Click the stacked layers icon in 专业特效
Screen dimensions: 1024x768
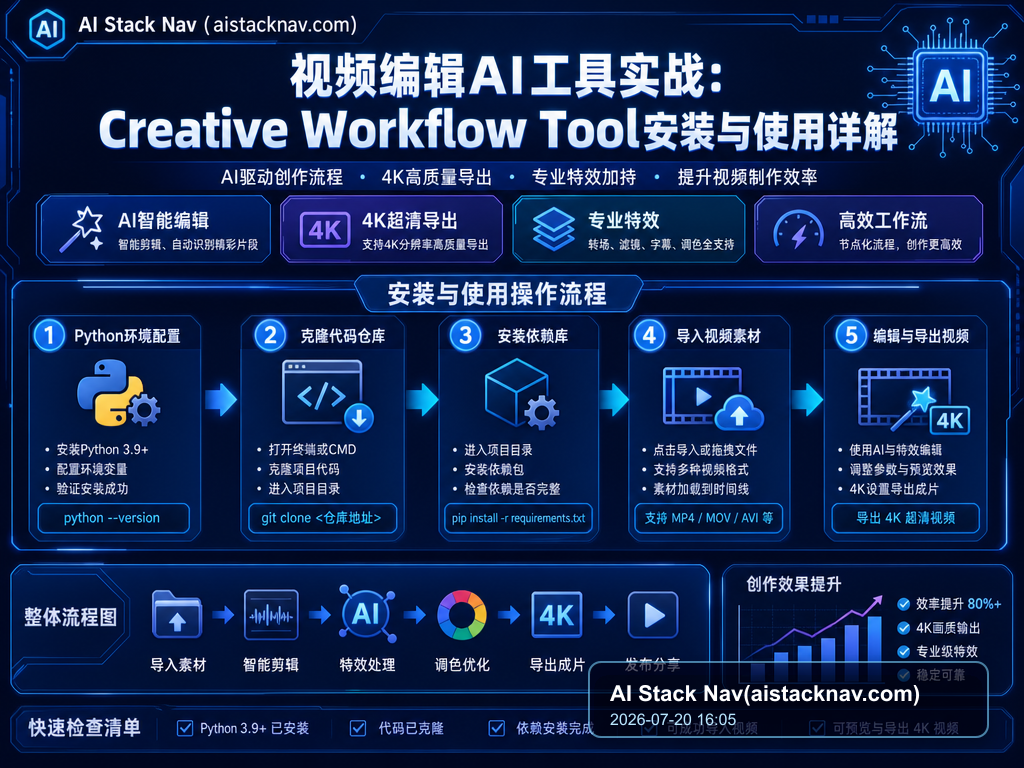pos(553,229)
